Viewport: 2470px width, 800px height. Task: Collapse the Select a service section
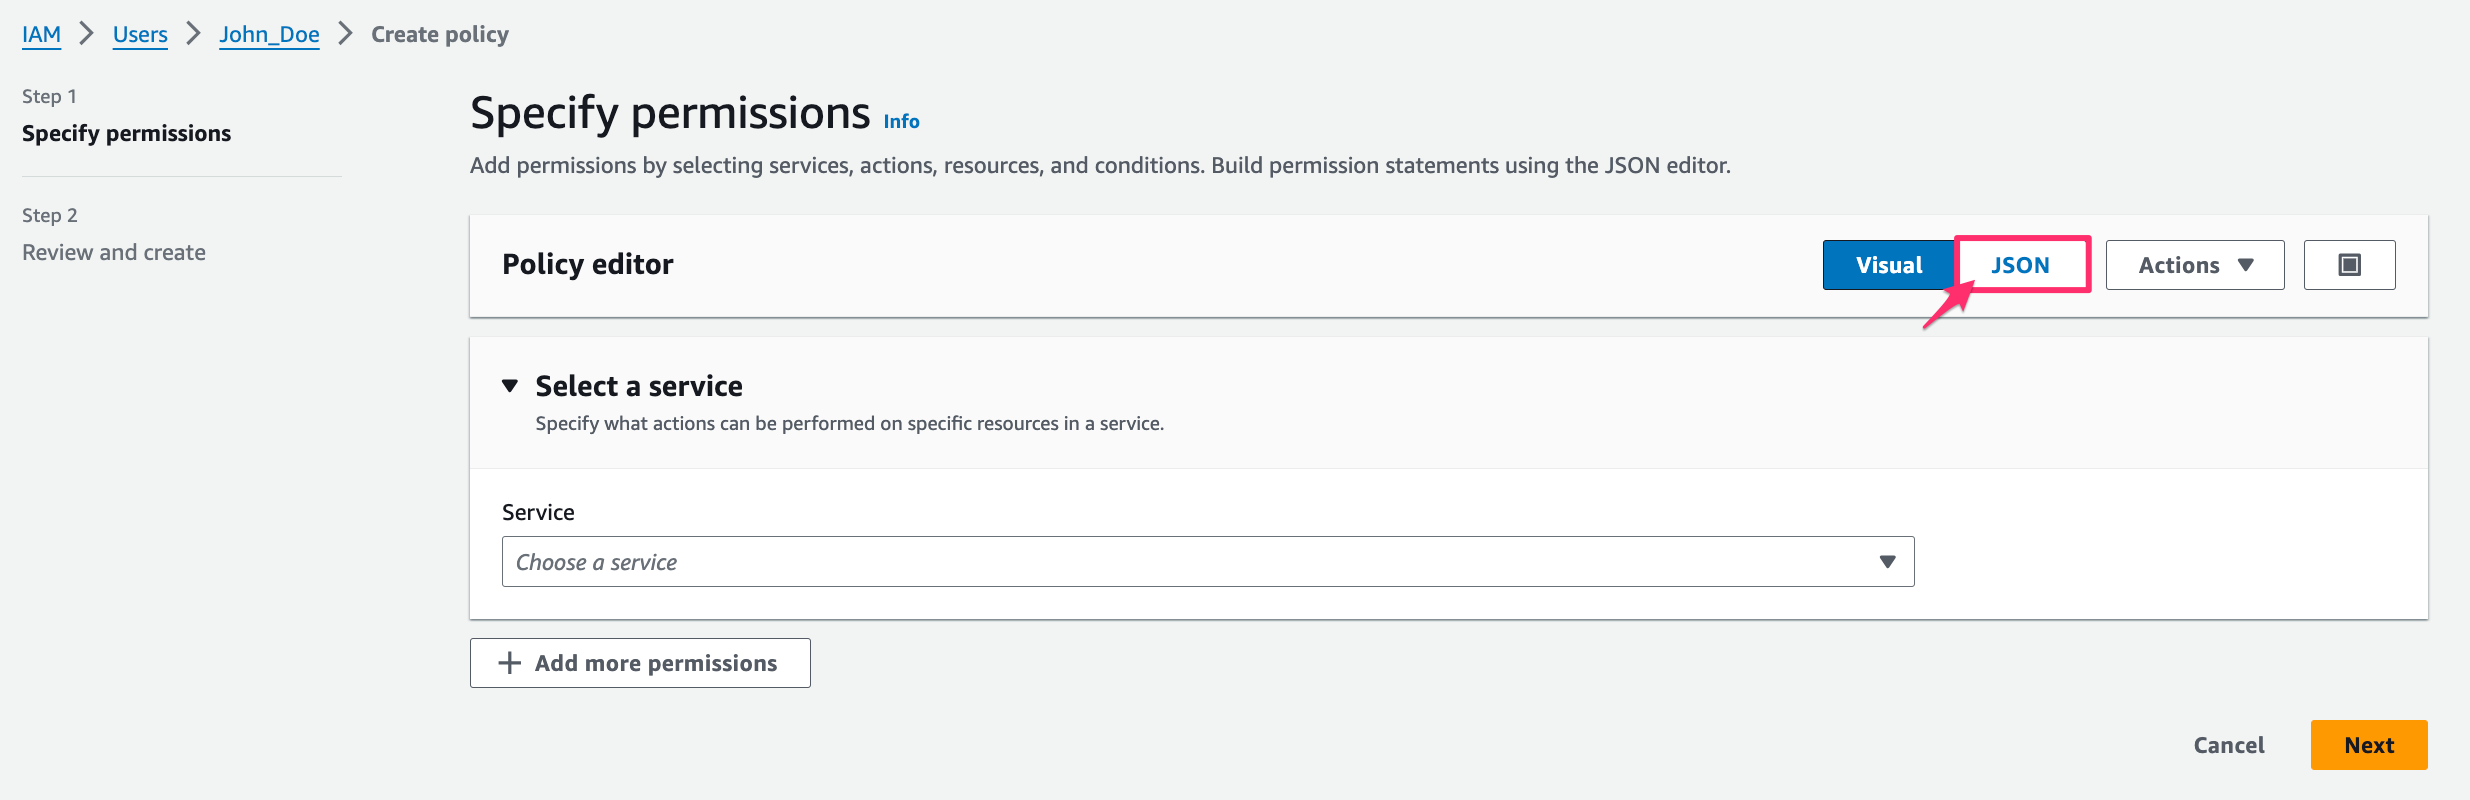coord(511,385)
